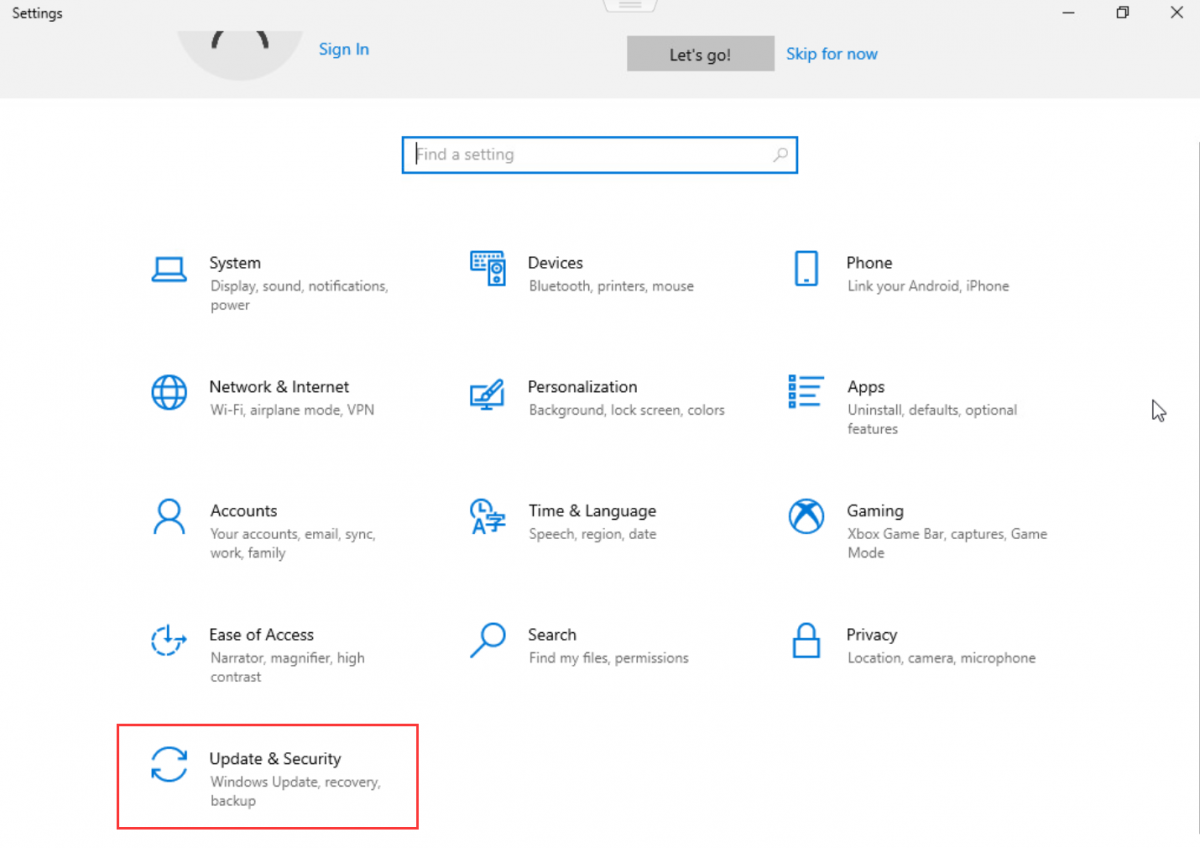Viewport: 1200px width, 848px height.
Task: Click the Apps heading text
Action: [866, 387]
